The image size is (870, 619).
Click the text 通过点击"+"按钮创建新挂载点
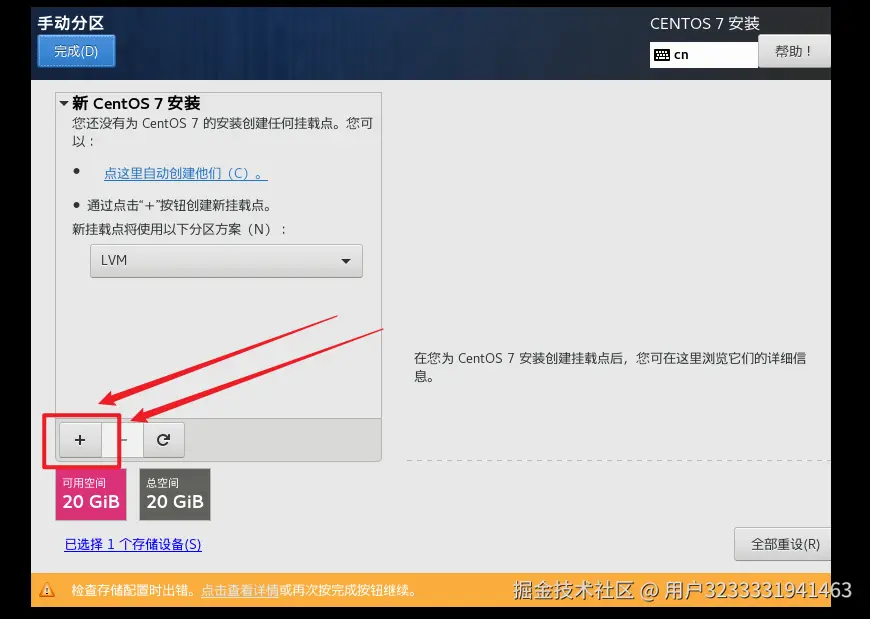click(x=179, y=205)
